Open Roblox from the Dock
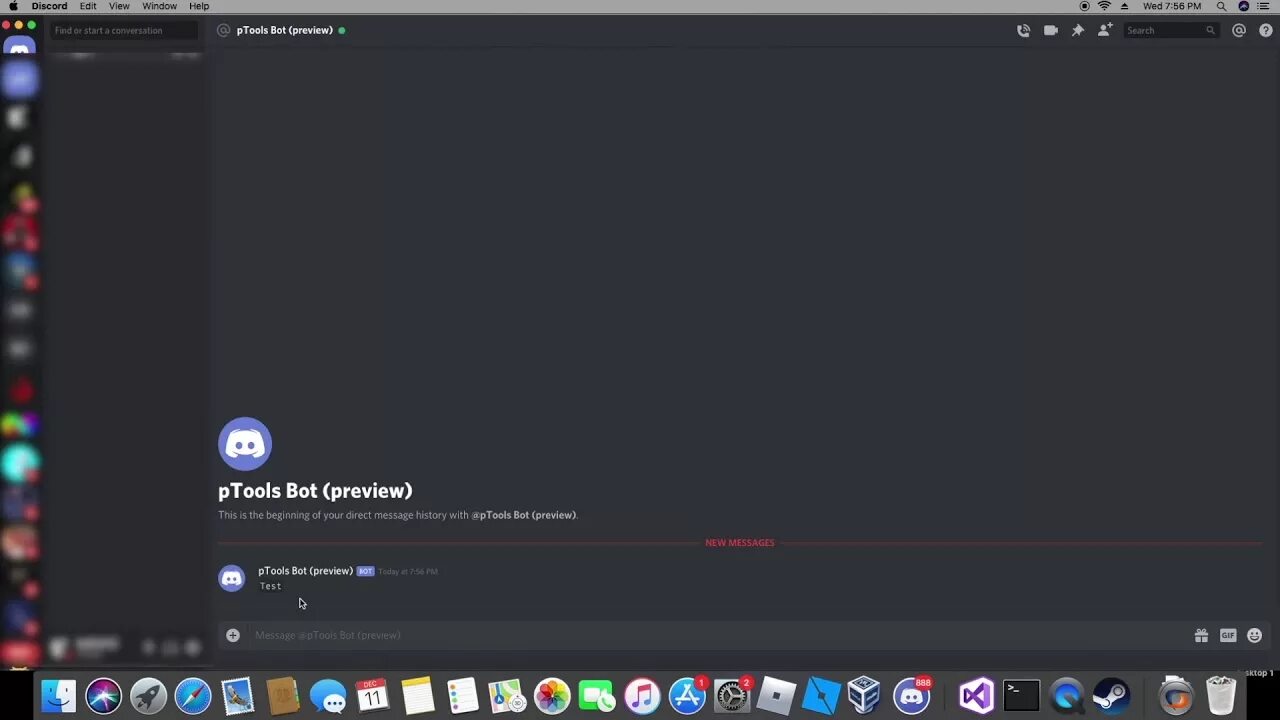The height and width of the screenshot is (720, 1280). (777, 696)
